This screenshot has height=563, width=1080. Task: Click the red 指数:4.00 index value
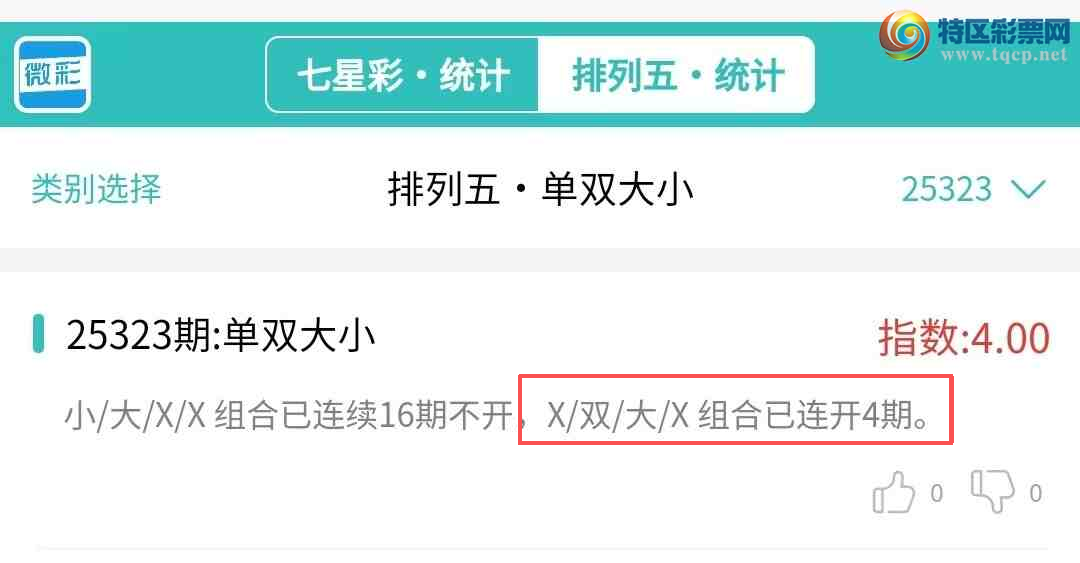click(964, 338)
